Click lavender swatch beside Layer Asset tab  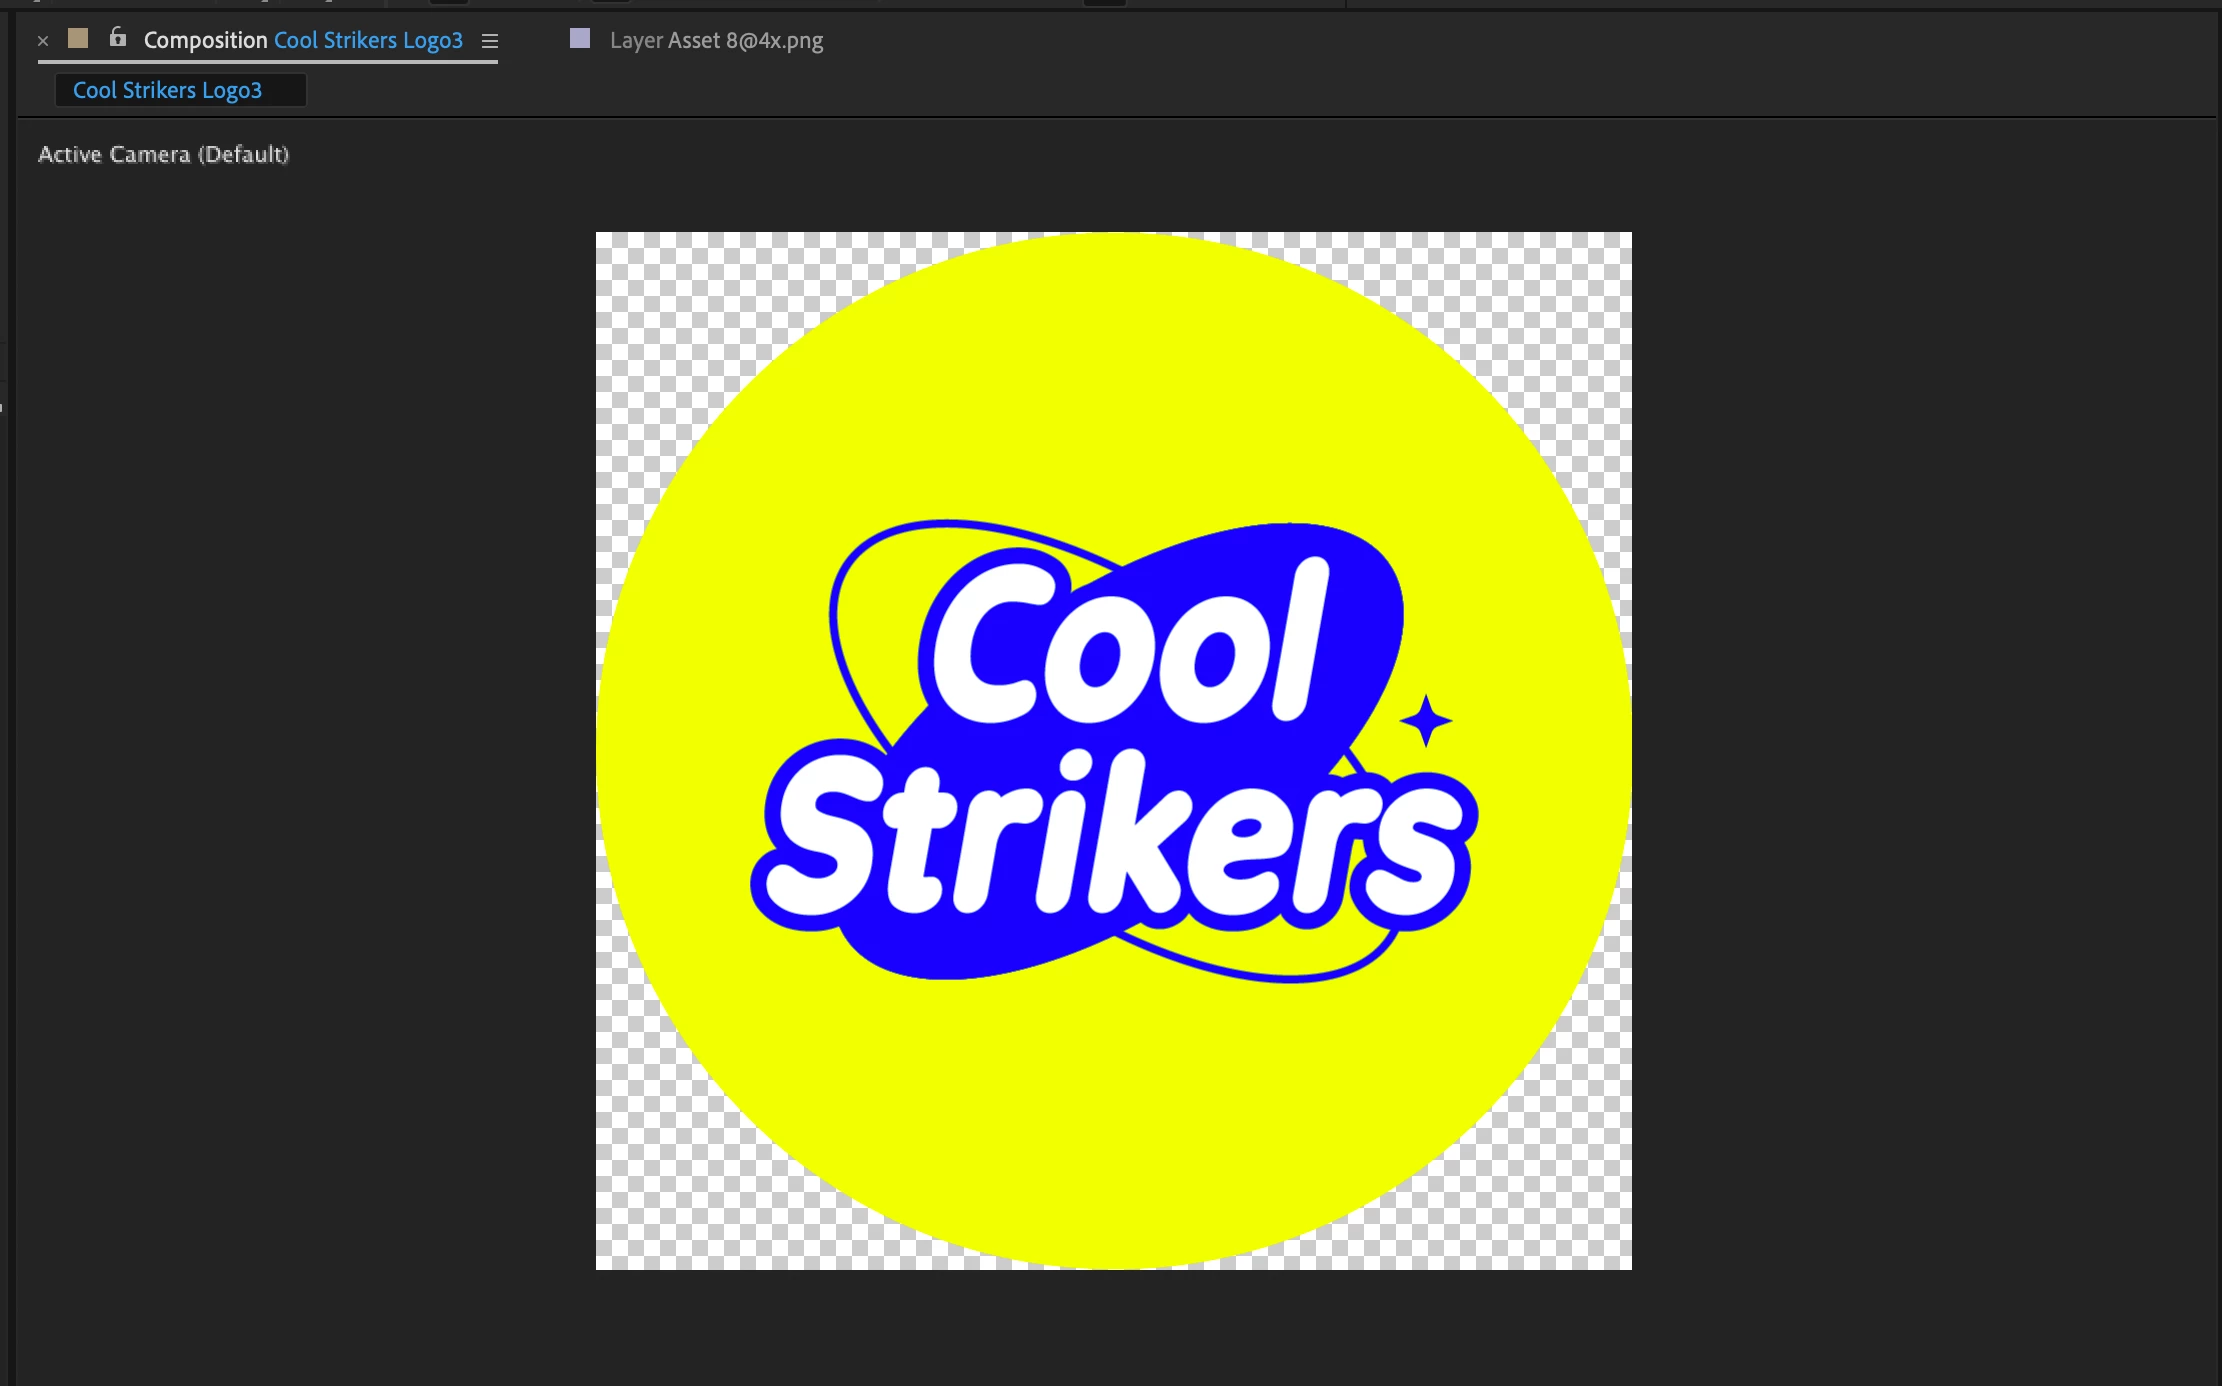[580, 39]
